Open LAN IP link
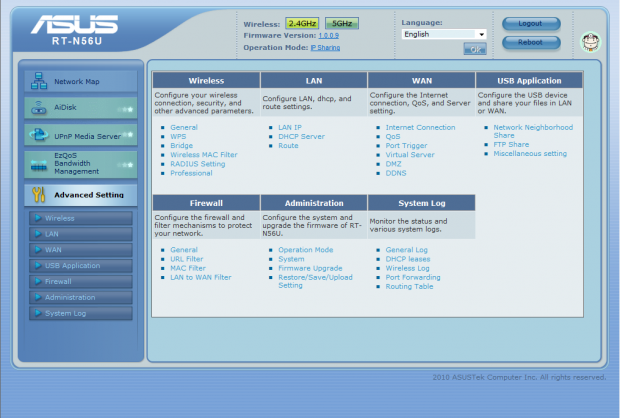Screen dimensions: 620x418 (290, 127)
